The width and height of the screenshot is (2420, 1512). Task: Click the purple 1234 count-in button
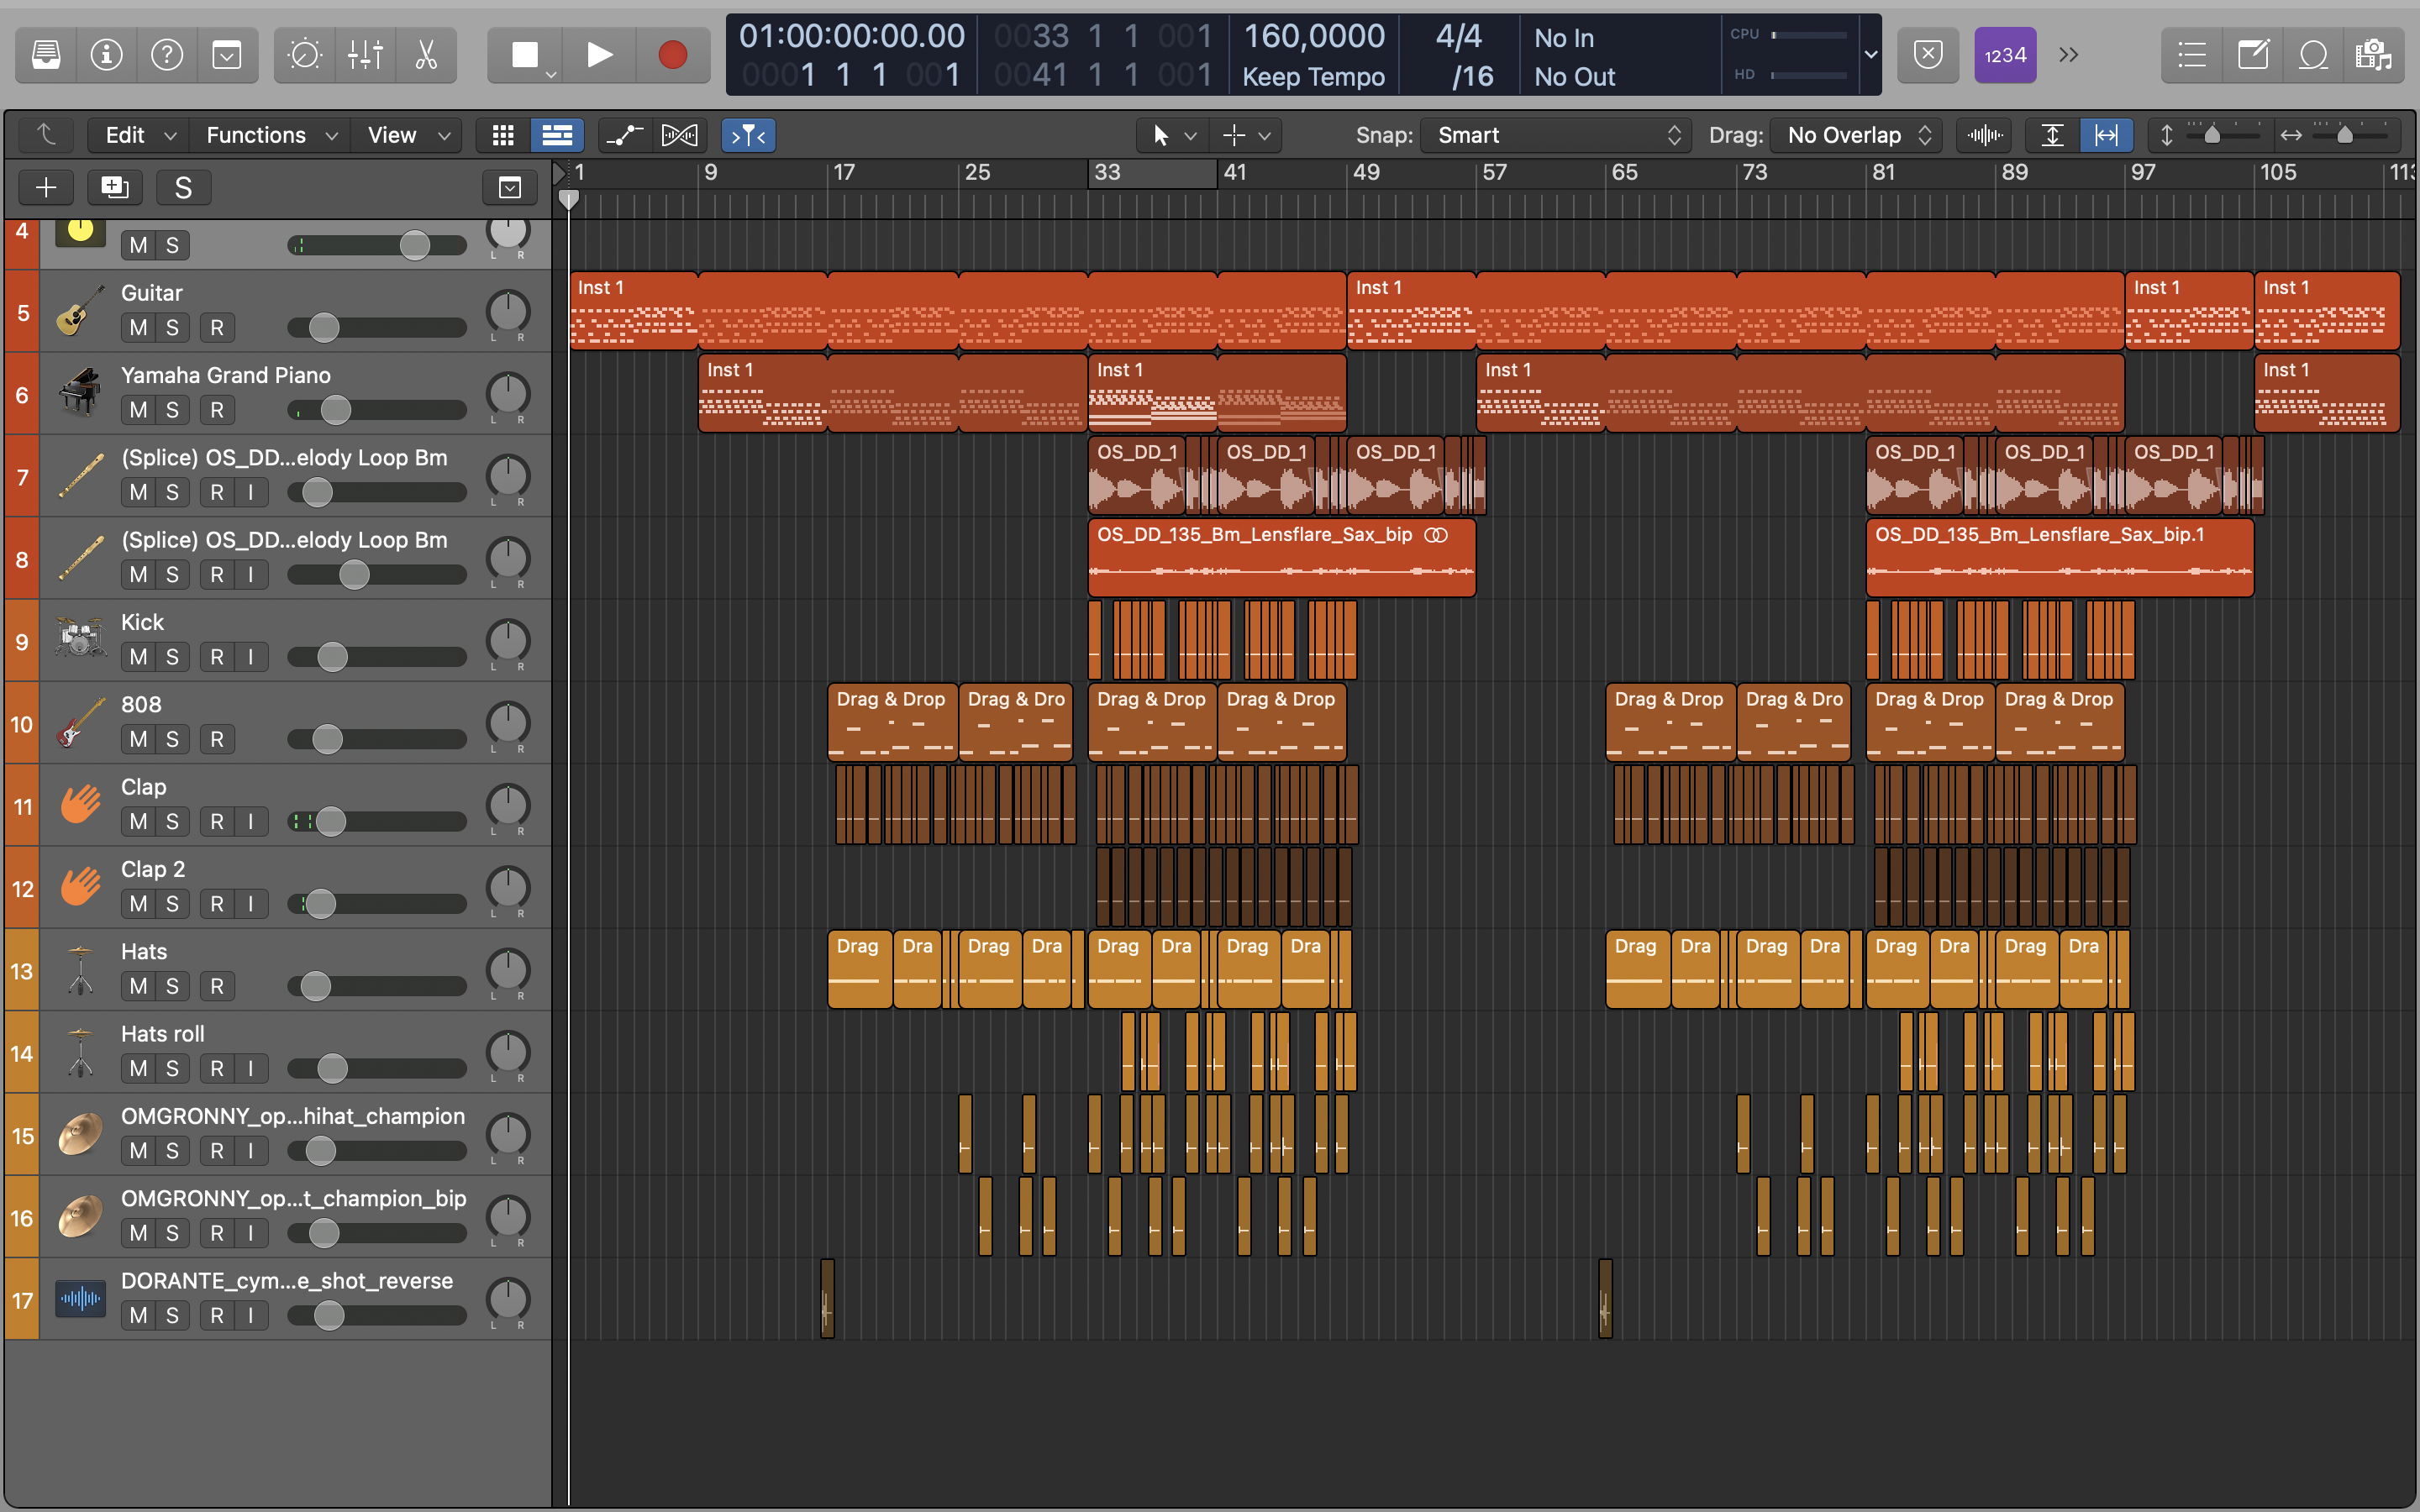click(x=2005, y=55)
